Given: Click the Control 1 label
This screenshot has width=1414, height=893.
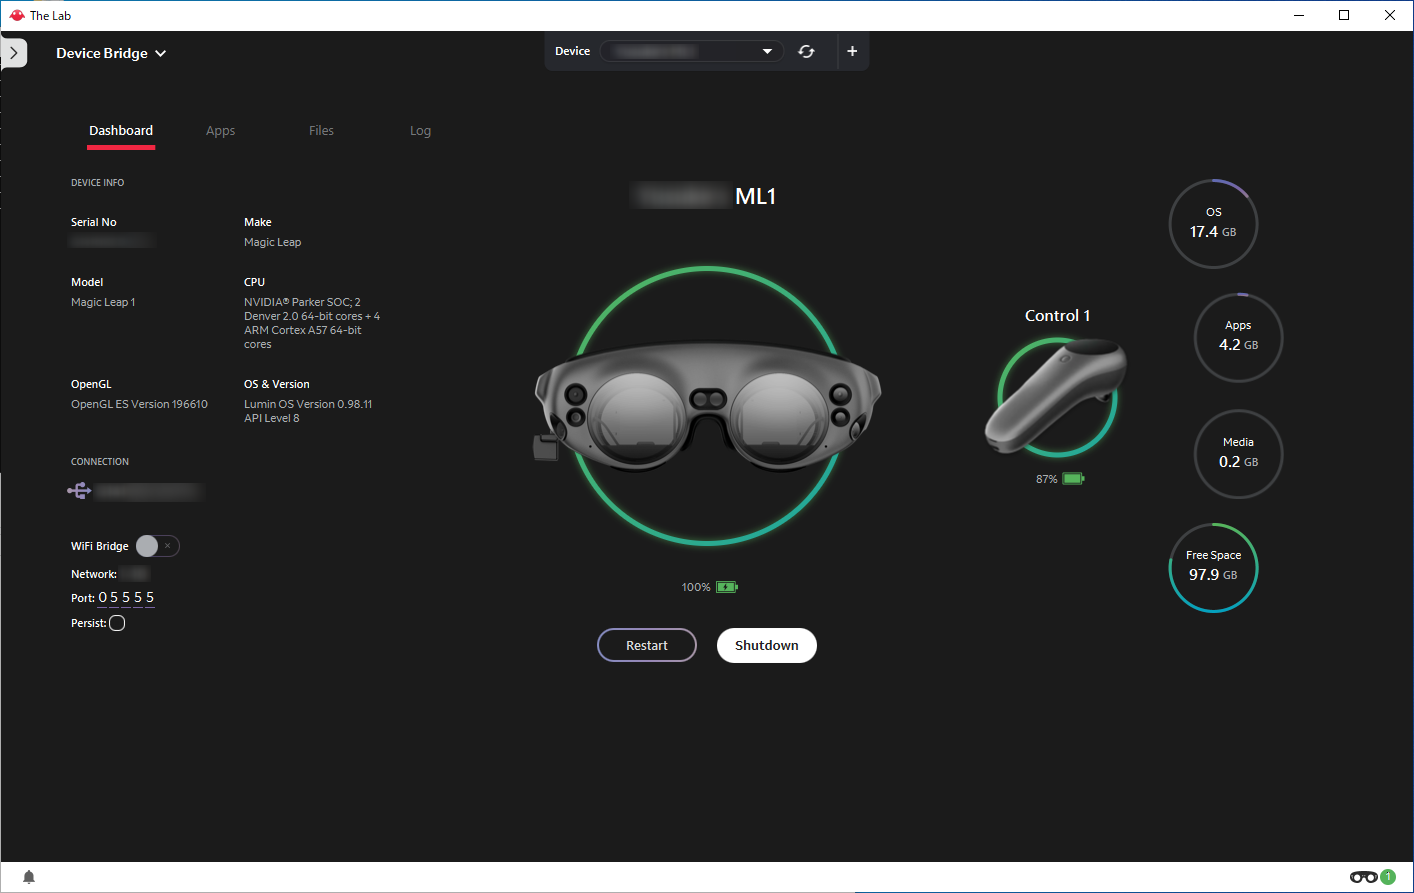Looking at the screenshot, I should point(1057,315).
